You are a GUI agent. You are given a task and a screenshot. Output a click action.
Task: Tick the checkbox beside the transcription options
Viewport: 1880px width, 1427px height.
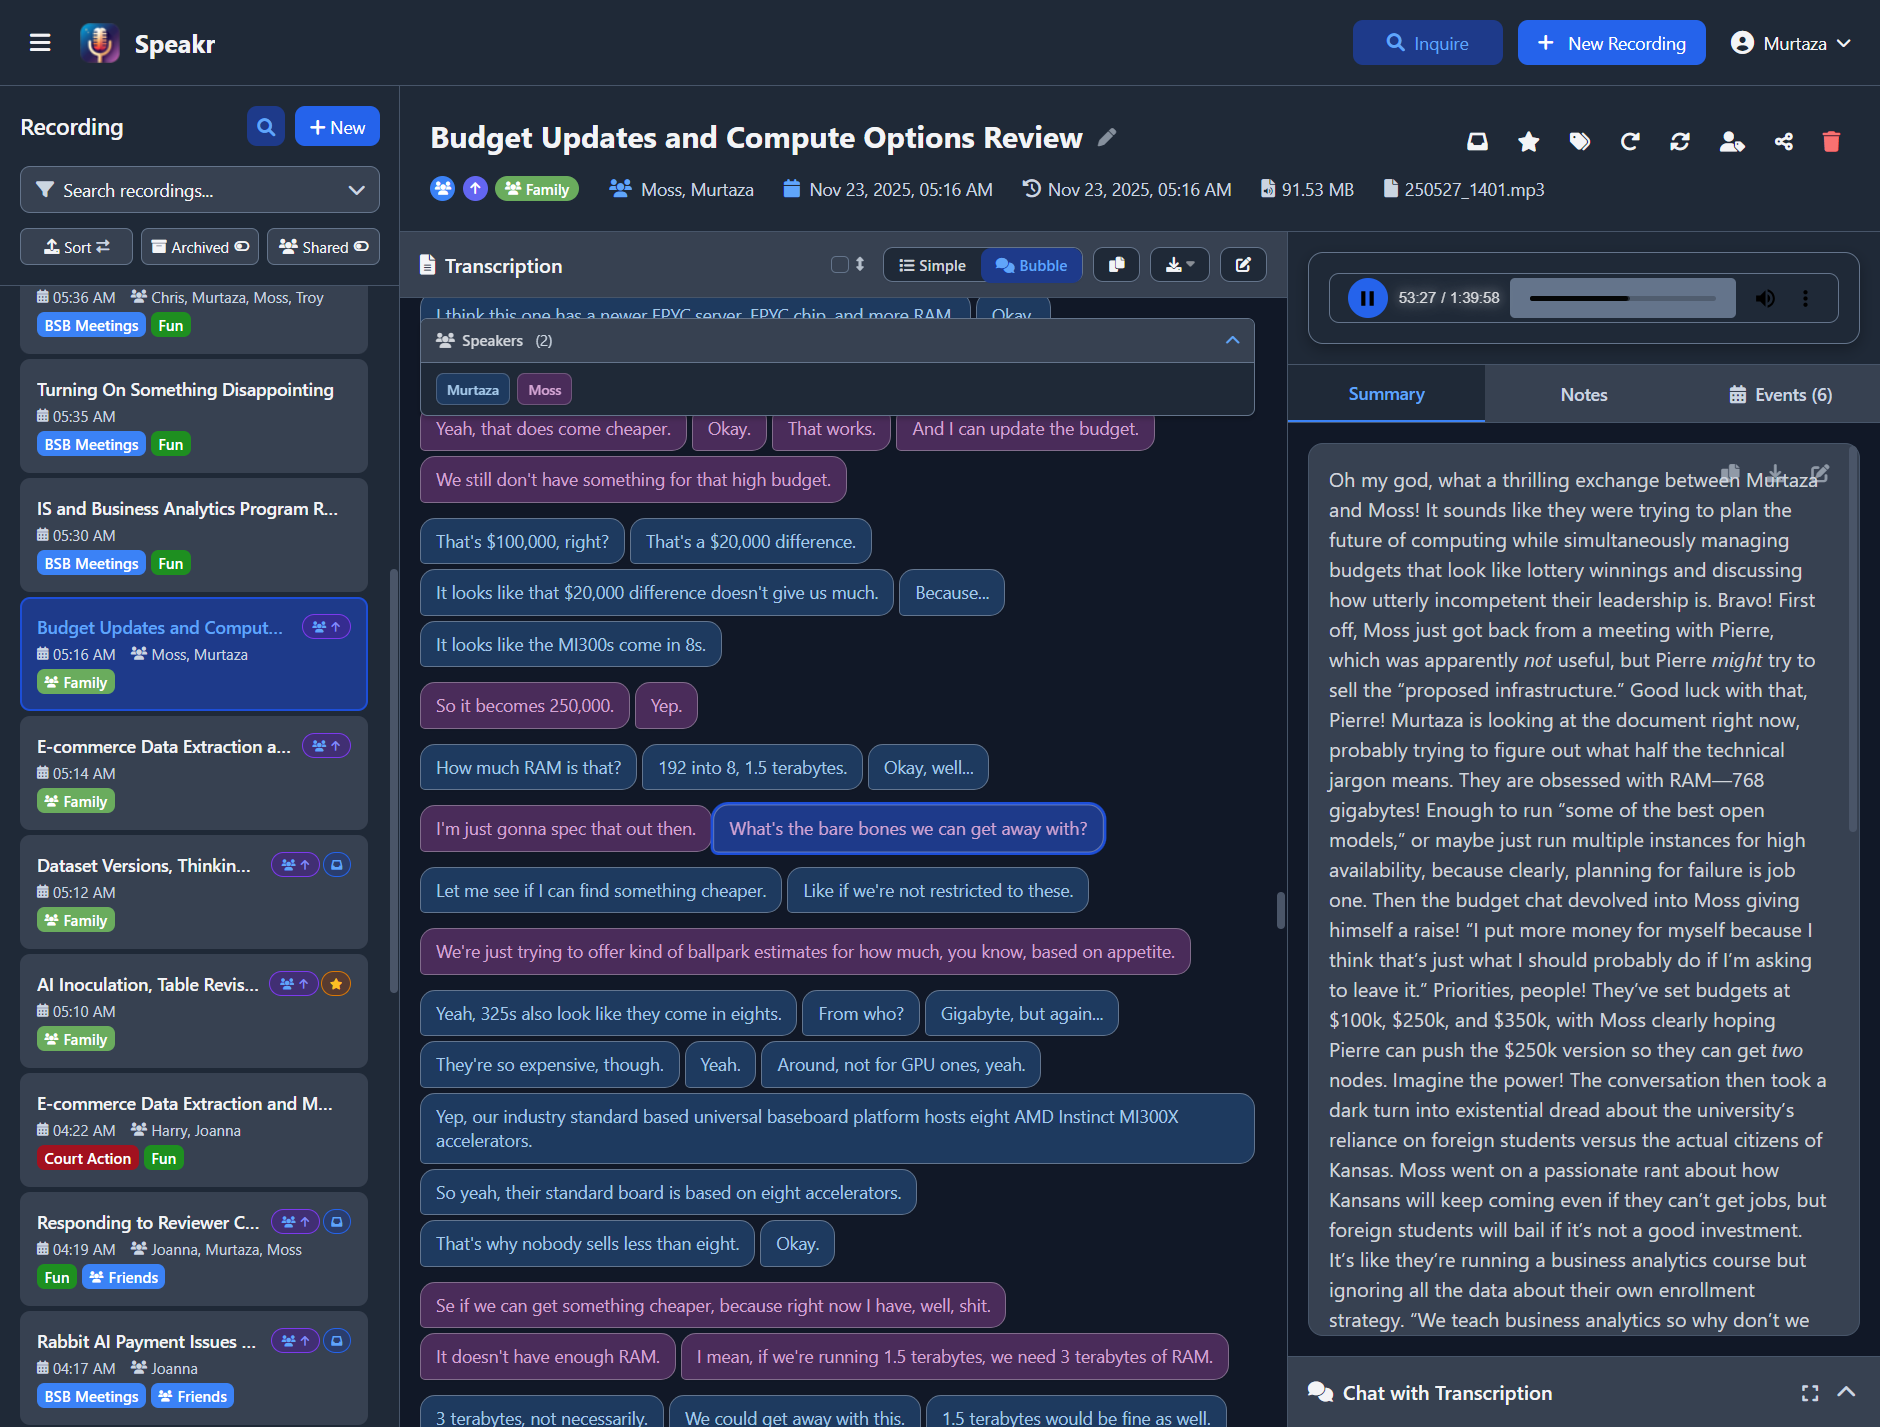[839, 265]
